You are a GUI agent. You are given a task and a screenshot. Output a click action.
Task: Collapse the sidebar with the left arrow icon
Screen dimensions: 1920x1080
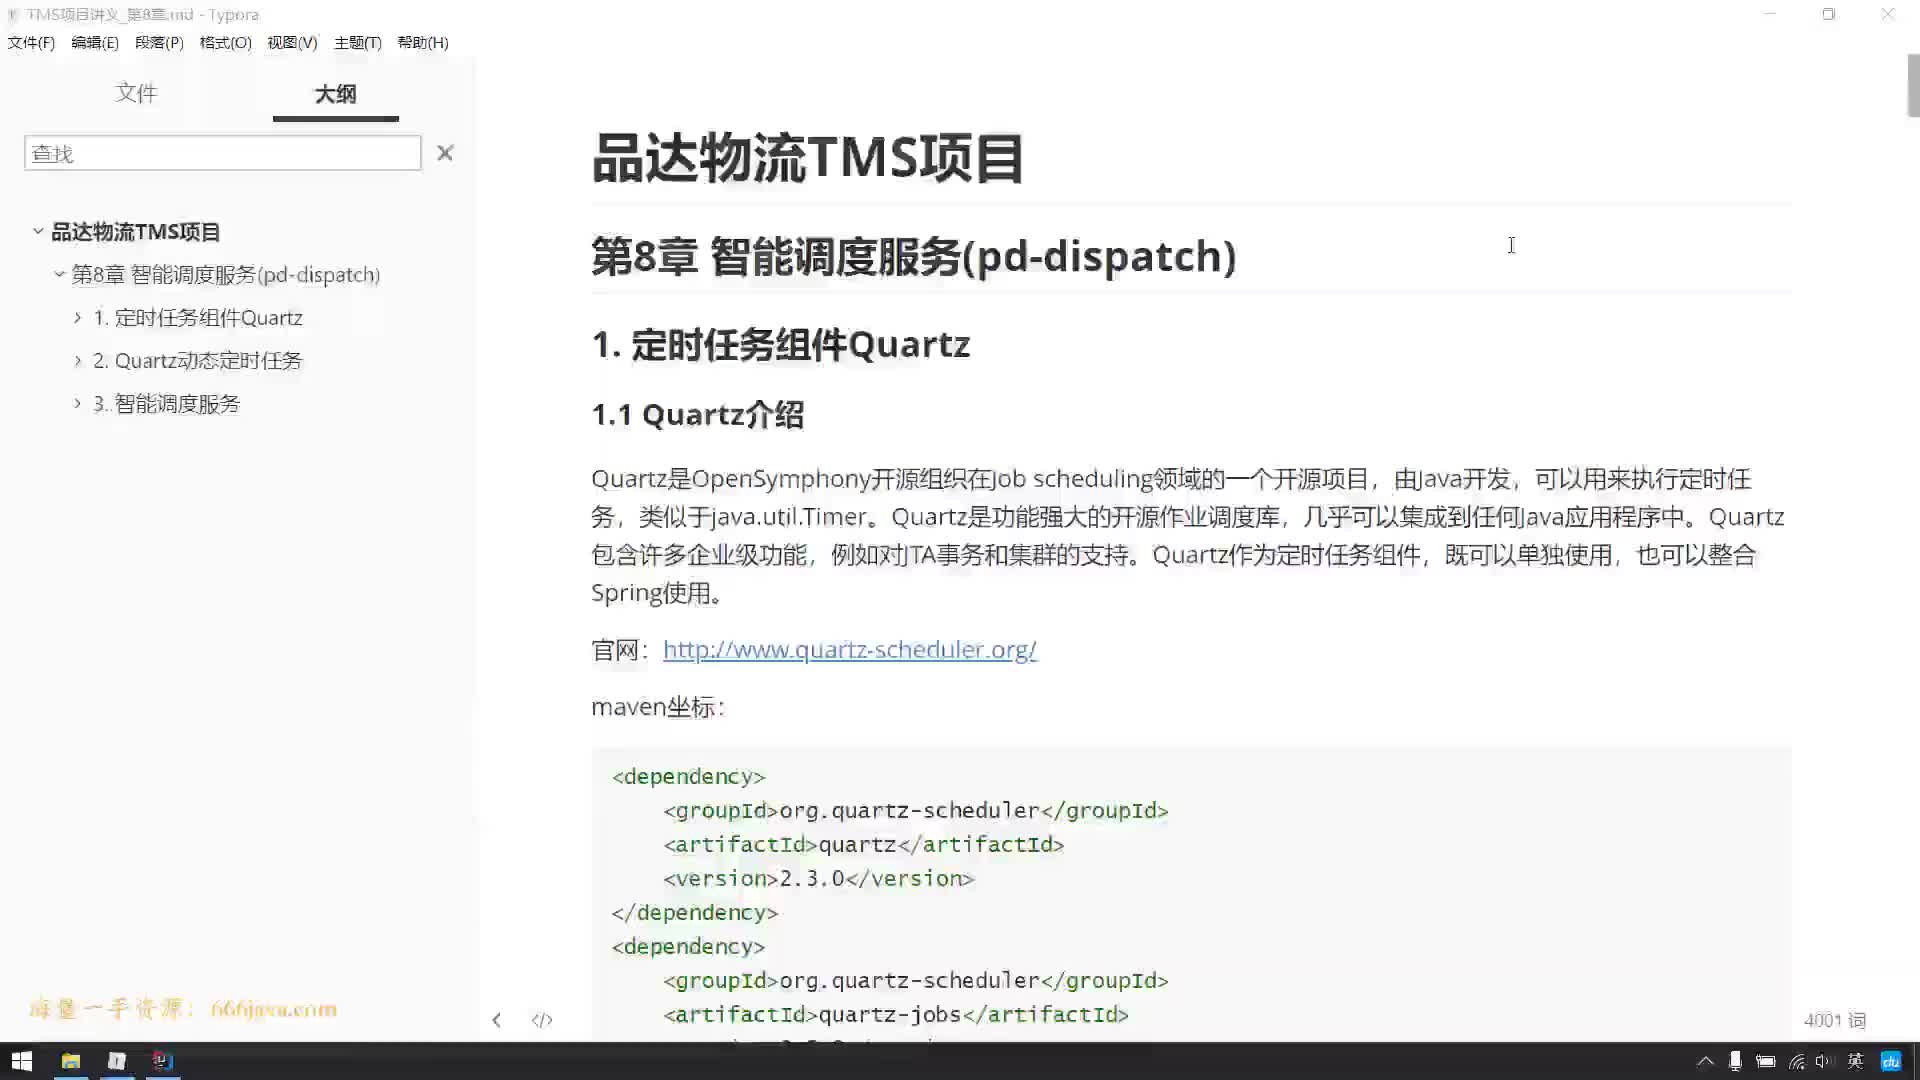496,1020
